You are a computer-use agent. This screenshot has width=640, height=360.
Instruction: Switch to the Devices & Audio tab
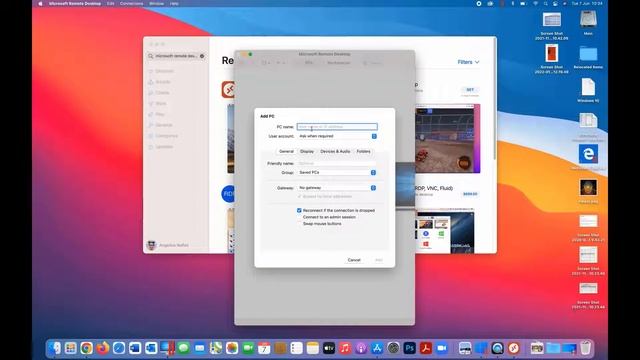pos(335,151)
